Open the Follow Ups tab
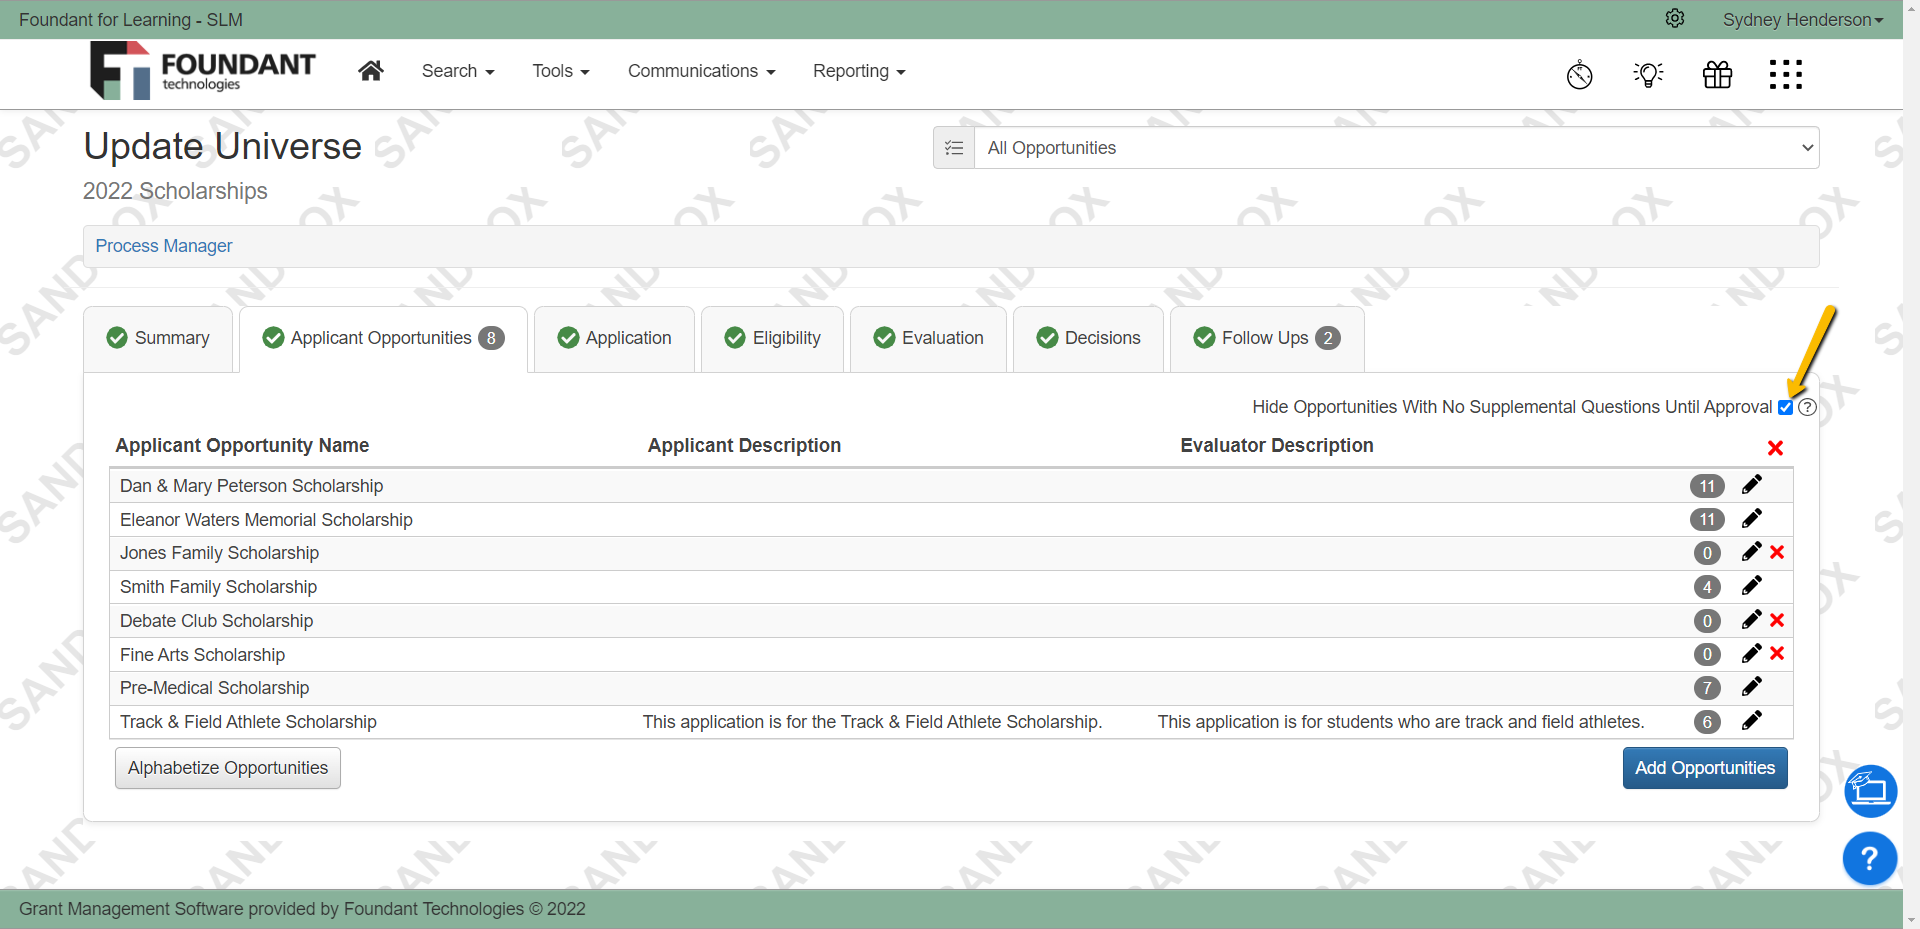Image resolution: width=1920 pixels, height=929 pixels. [1265, 338]
